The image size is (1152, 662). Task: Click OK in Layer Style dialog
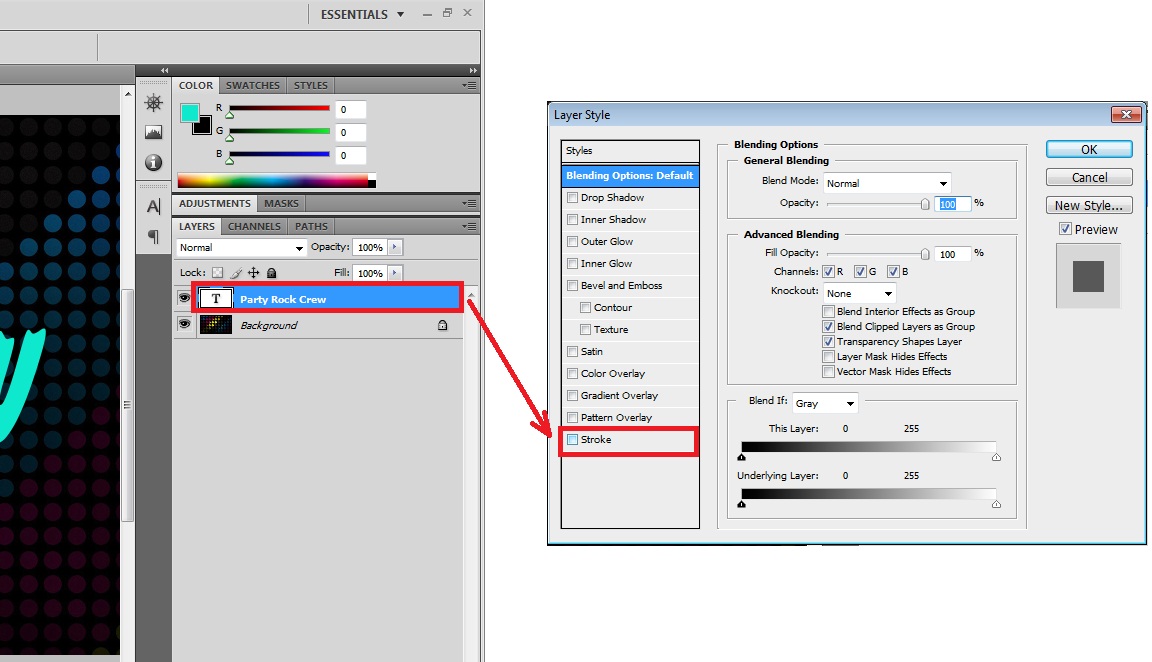click(x=1089, y=149)
